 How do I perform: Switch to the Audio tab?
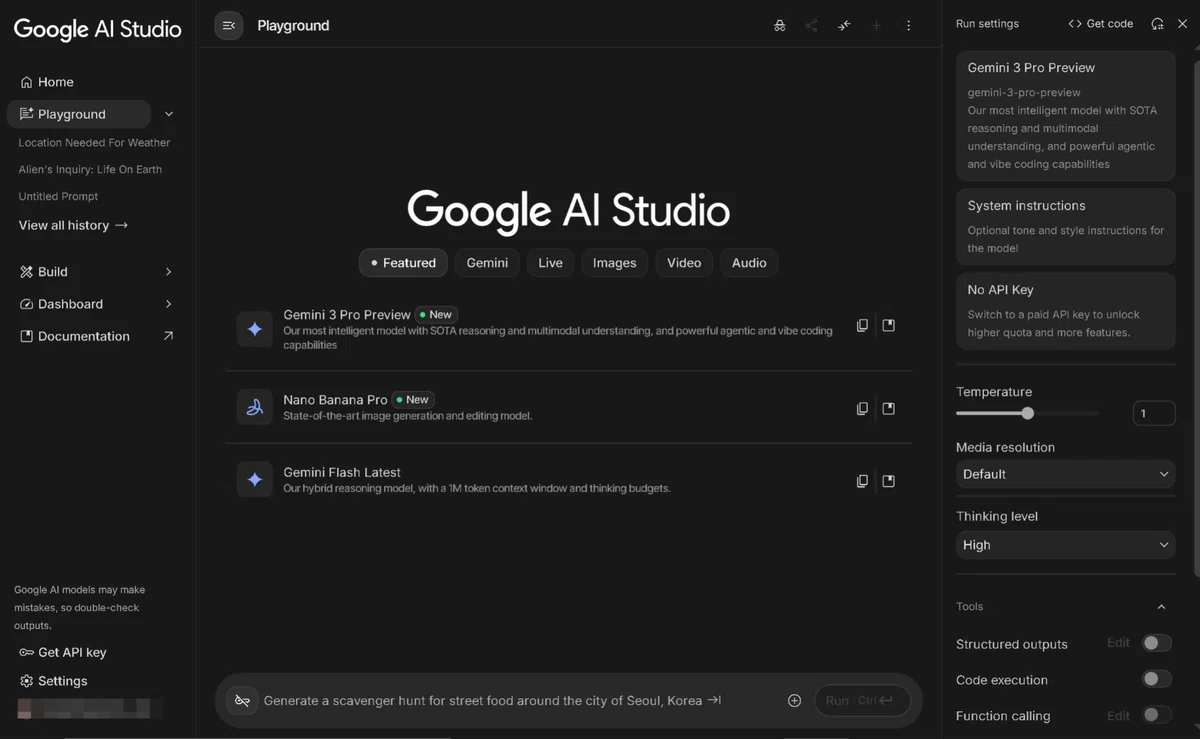(749, 263)
